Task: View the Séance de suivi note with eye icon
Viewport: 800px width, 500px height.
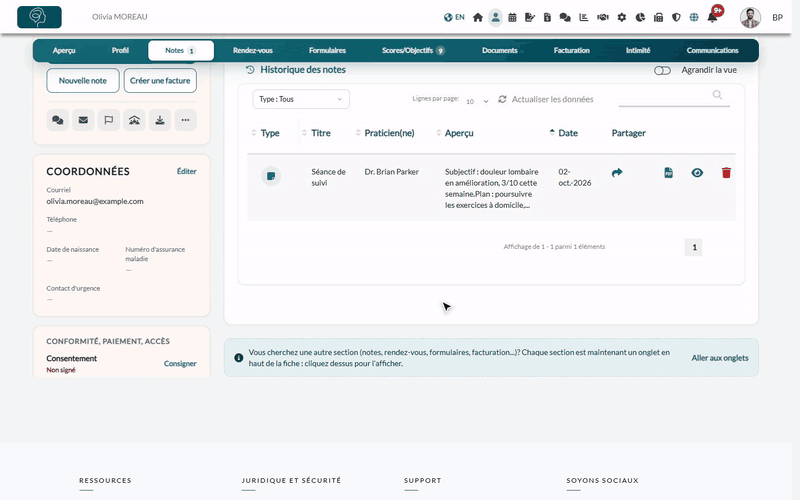Action: point(697,173)
